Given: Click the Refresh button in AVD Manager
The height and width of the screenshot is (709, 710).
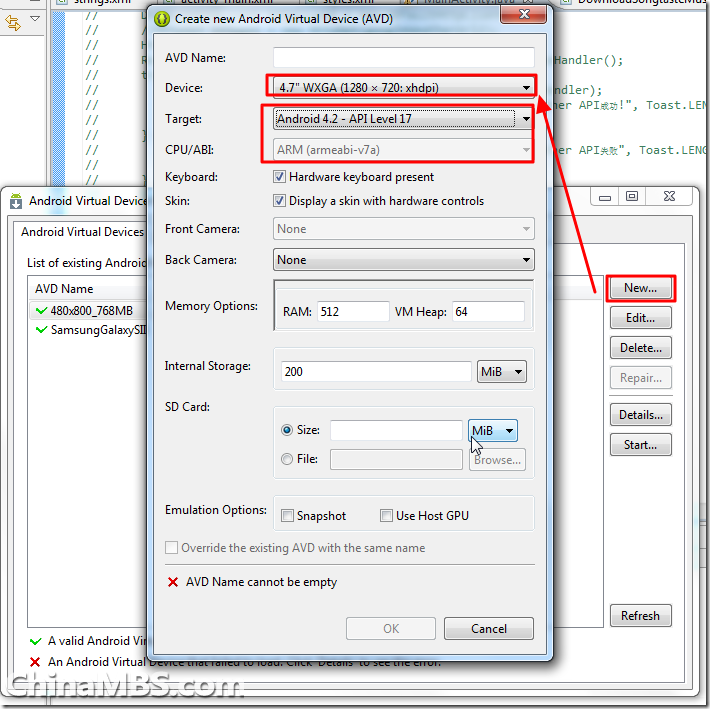Looking at the screenshot, I should click(640, 616).
